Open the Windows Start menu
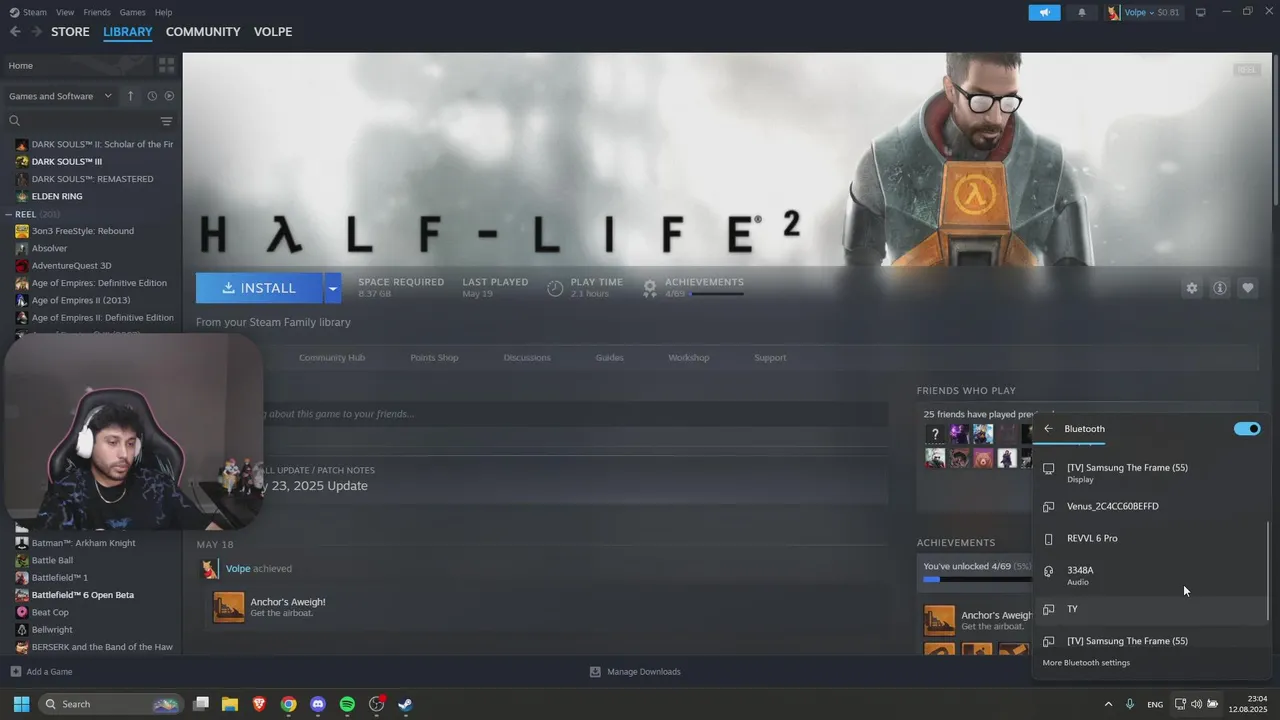Viewport: 1280px width, 720px height. pos(21,704)
